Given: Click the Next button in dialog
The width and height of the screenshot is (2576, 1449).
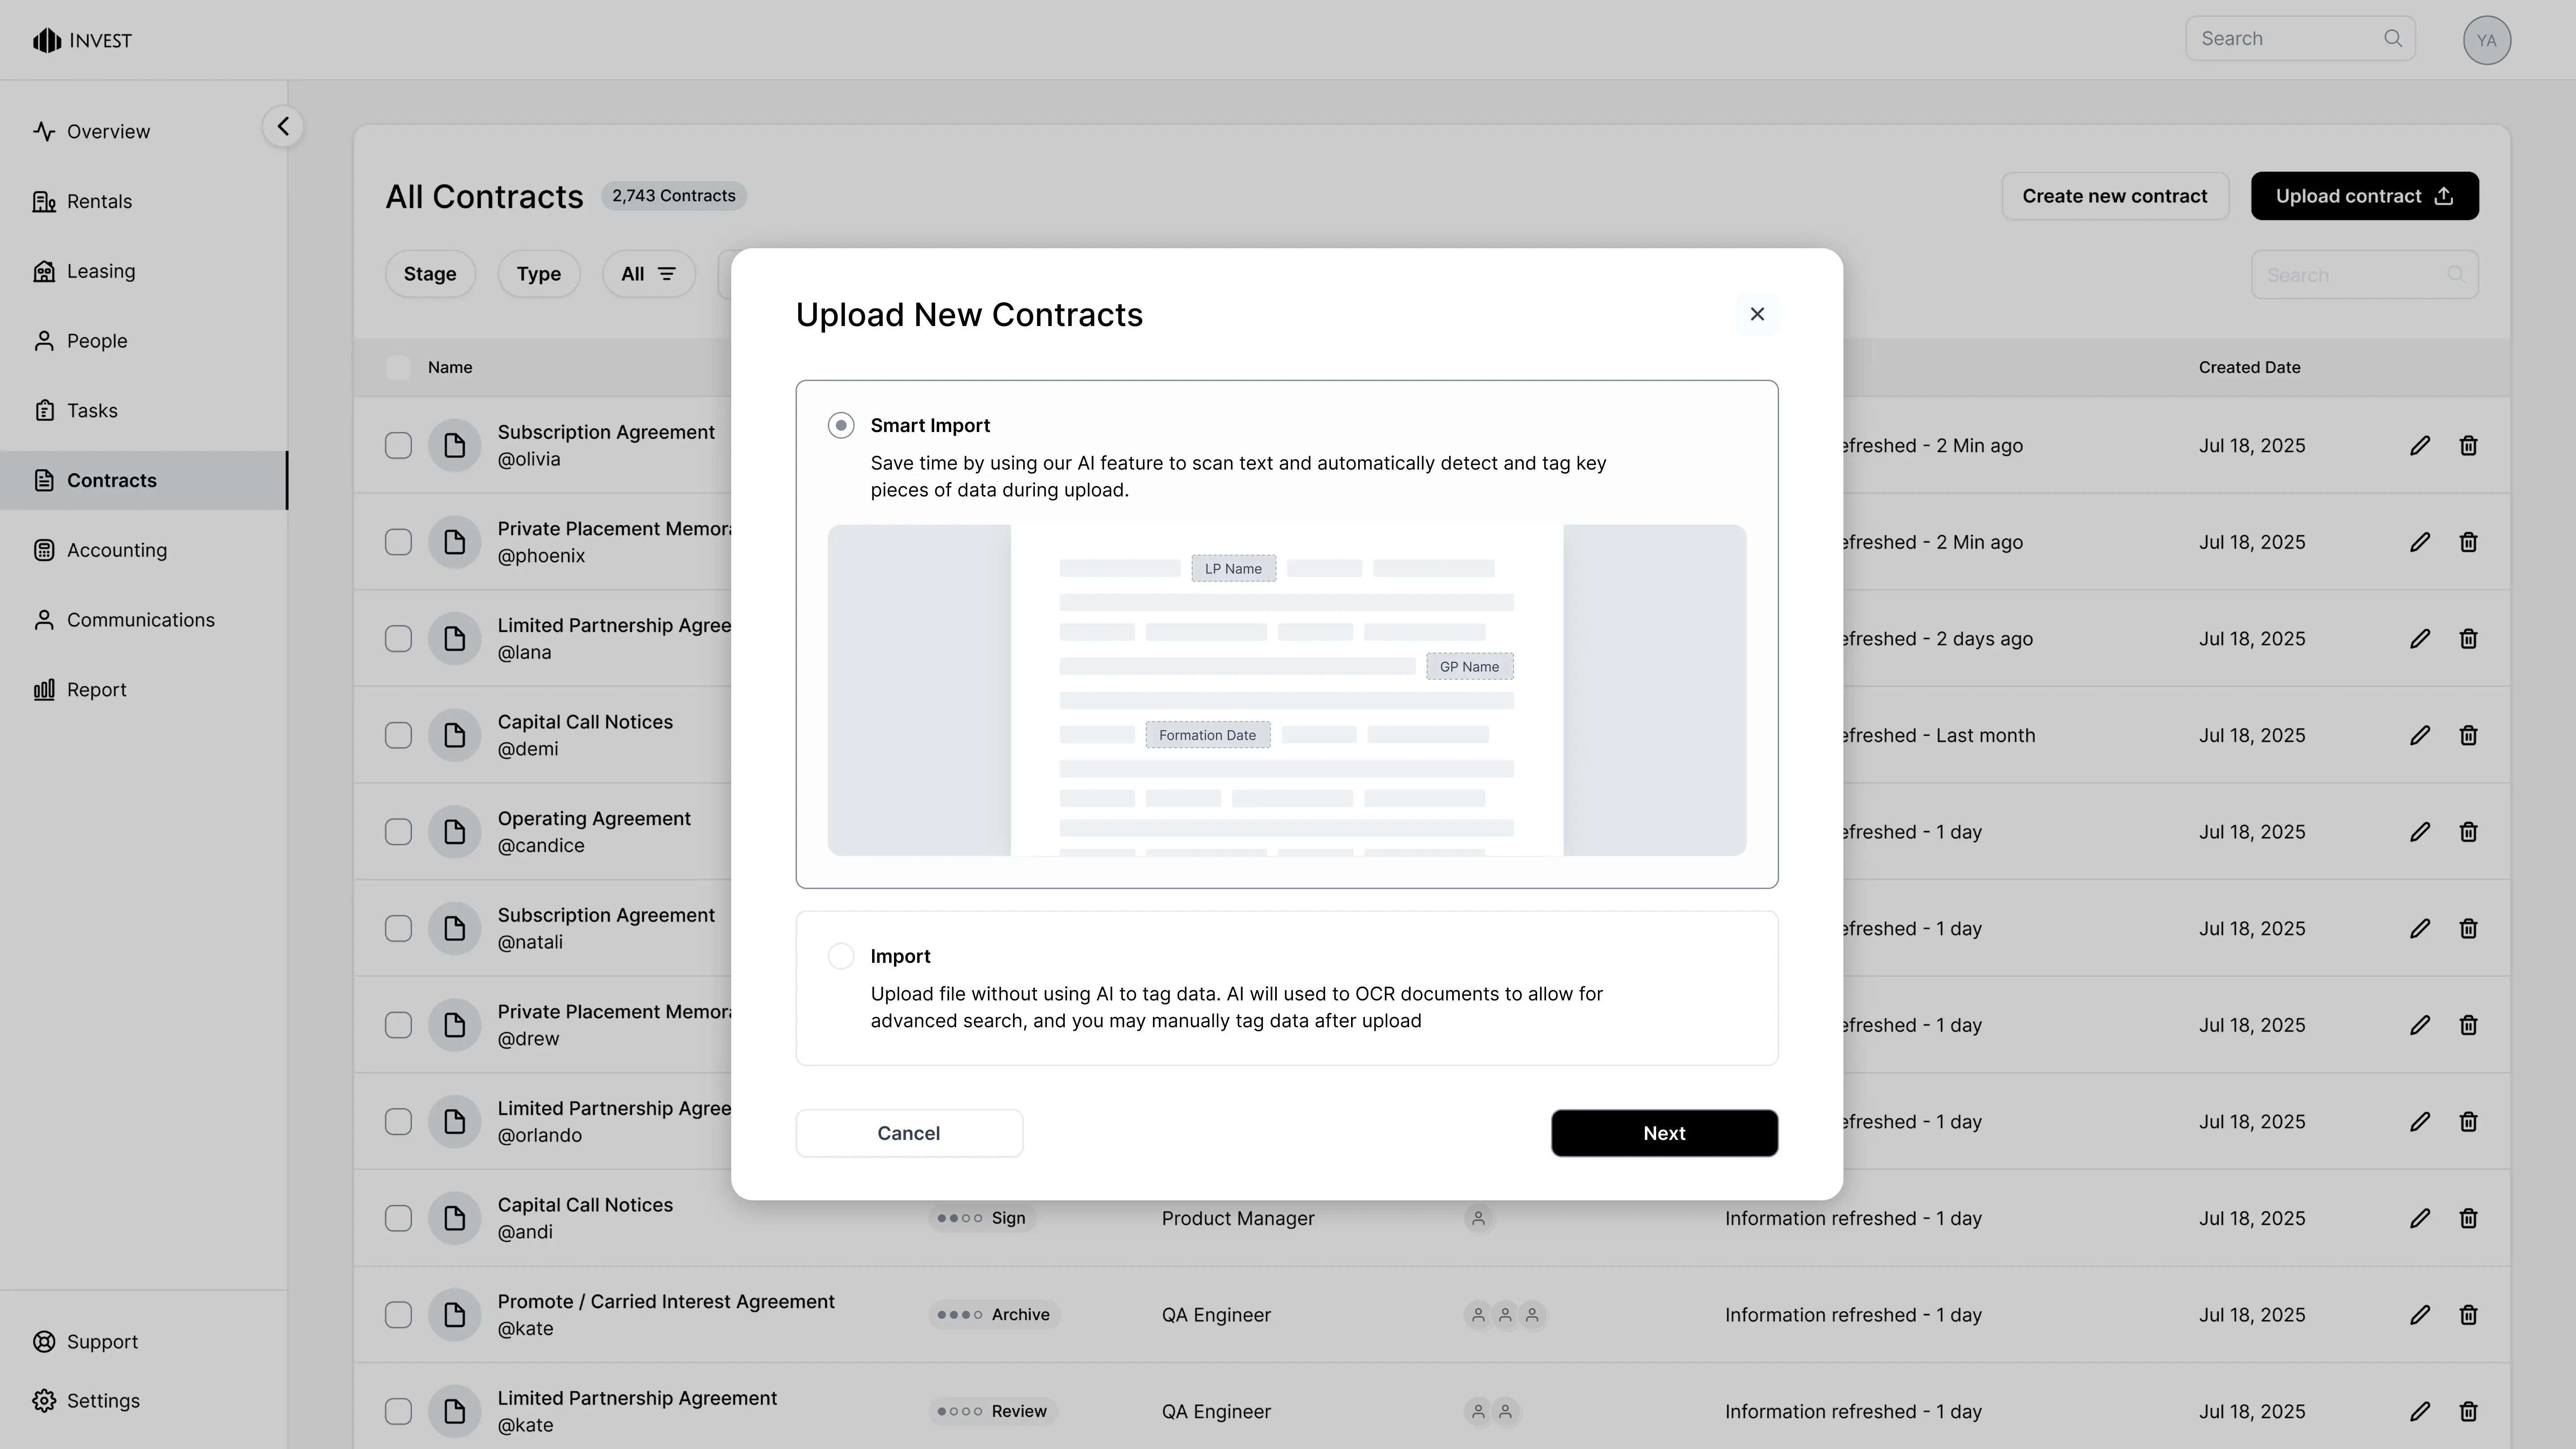Looking at the screenshot, I should [1664, 1133].
